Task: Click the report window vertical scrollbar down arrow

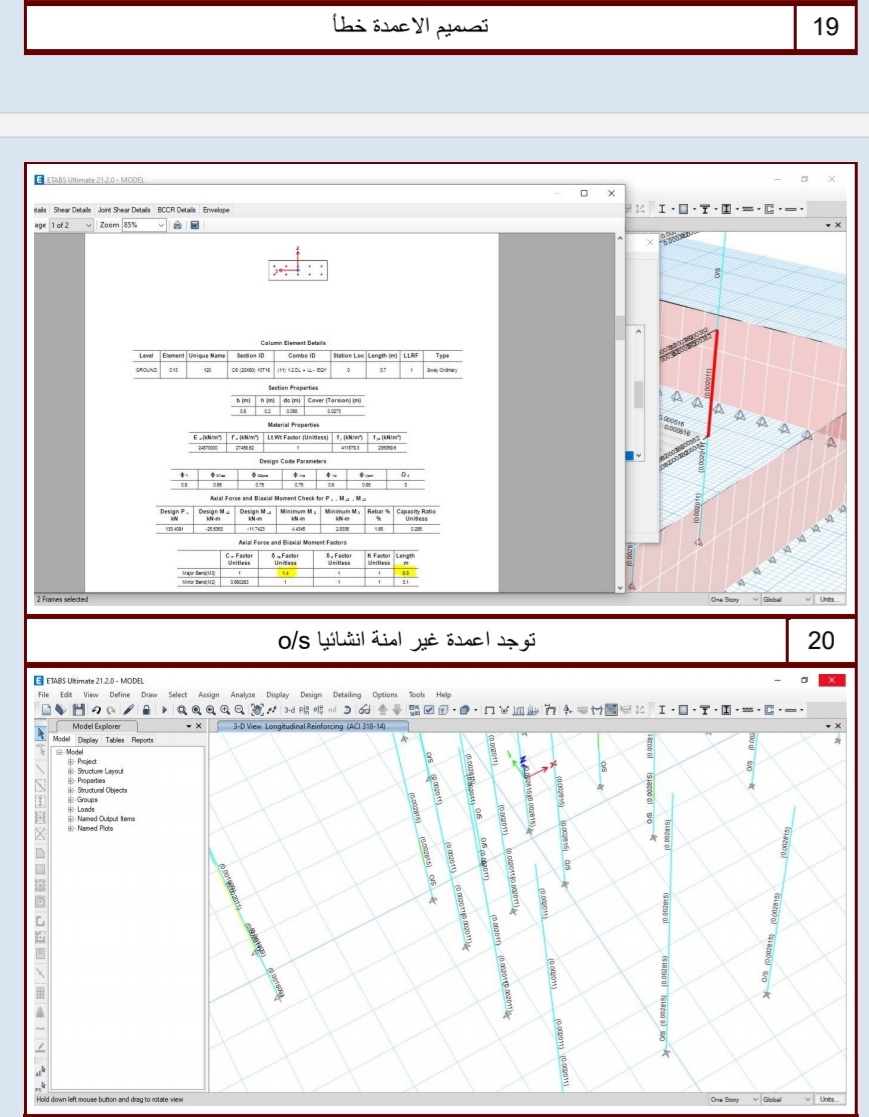Action: tap(620, 588)
